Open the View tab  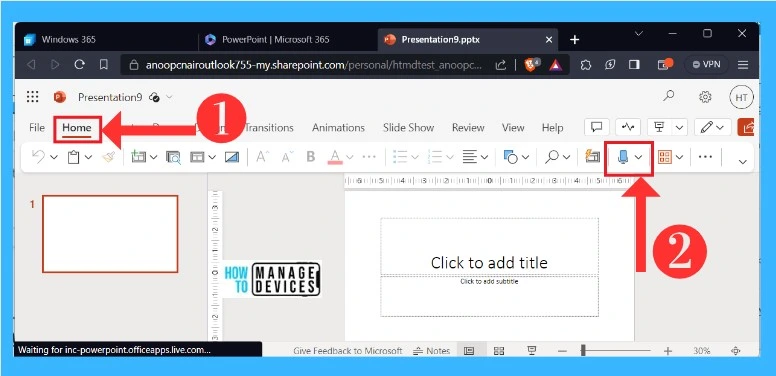513,128
